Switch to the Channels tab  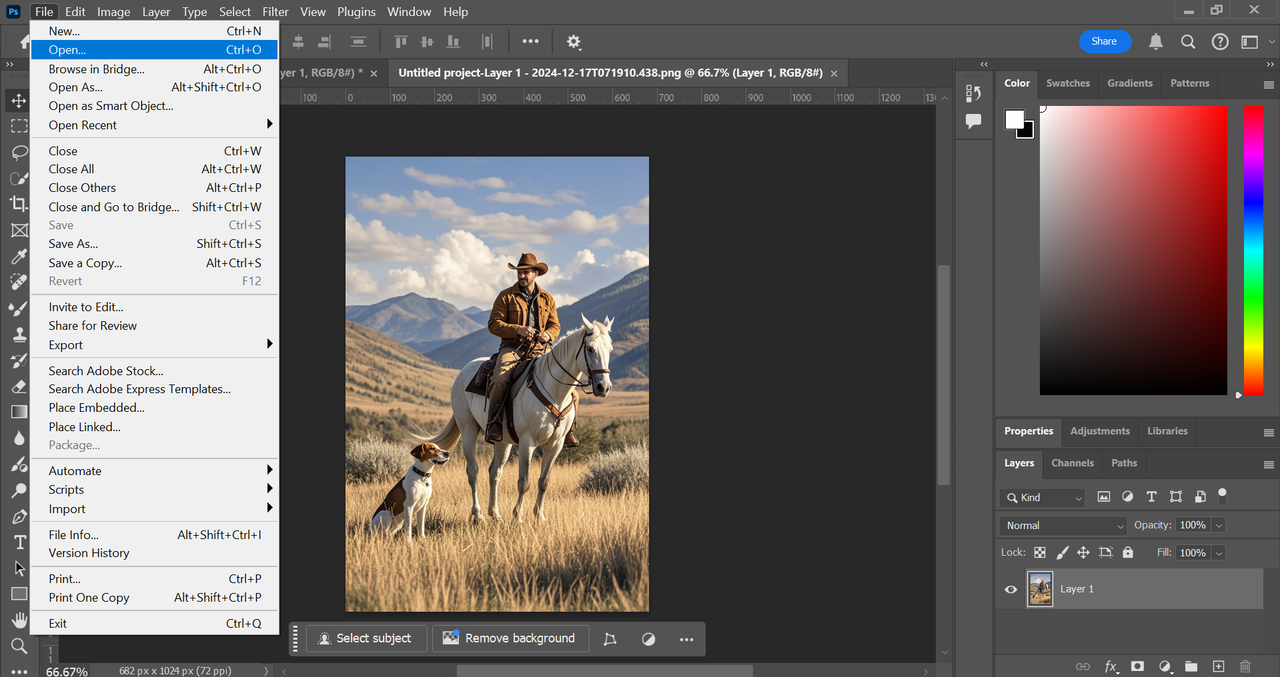point(1072,463)
